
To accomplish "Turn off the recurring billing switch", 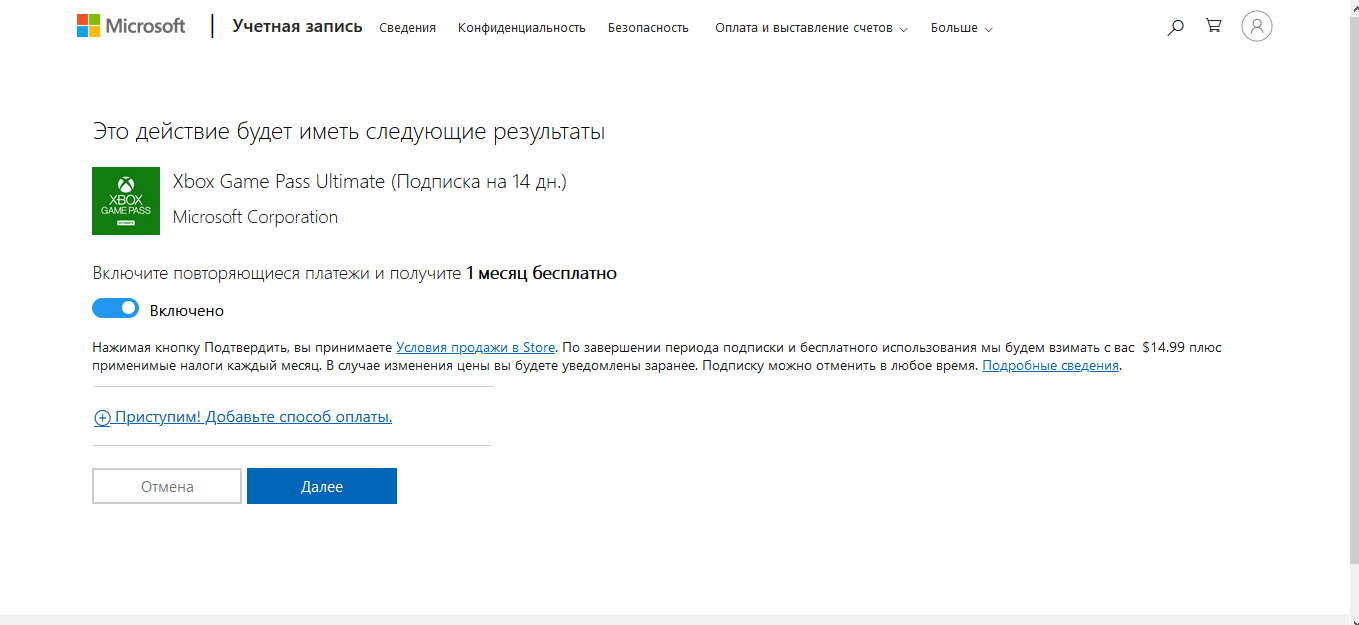I will 115,309.
